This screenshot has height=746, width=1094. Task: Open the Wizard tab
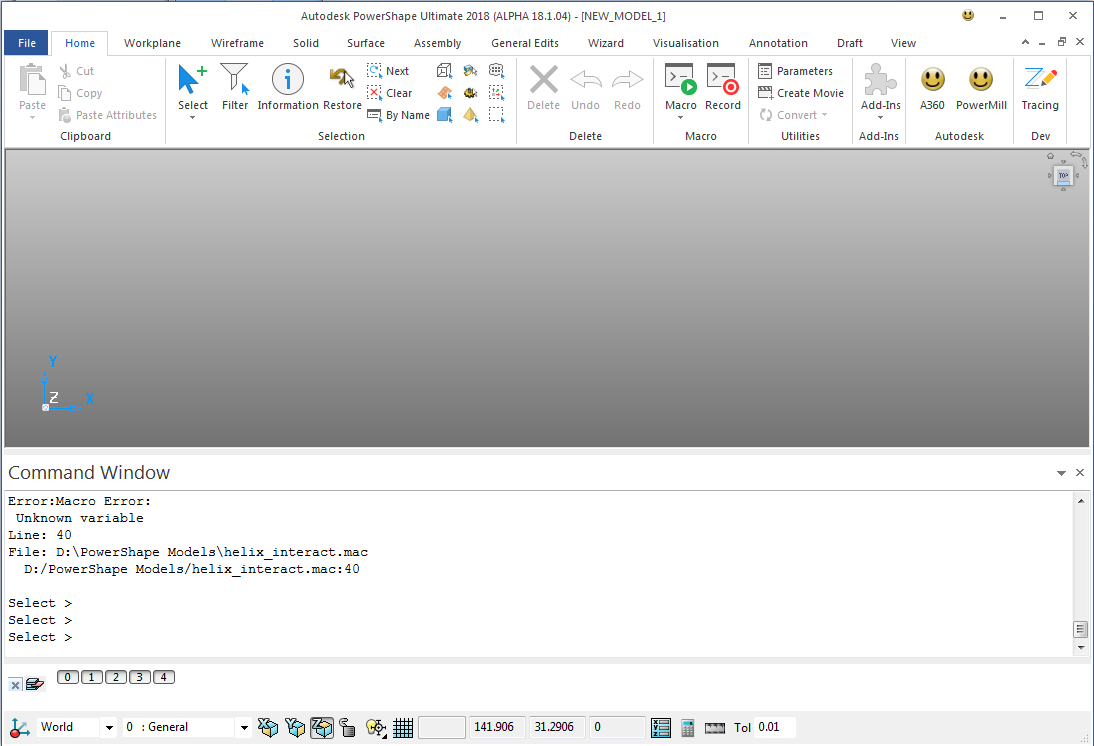pyautogui.click(x=606, y=43)
